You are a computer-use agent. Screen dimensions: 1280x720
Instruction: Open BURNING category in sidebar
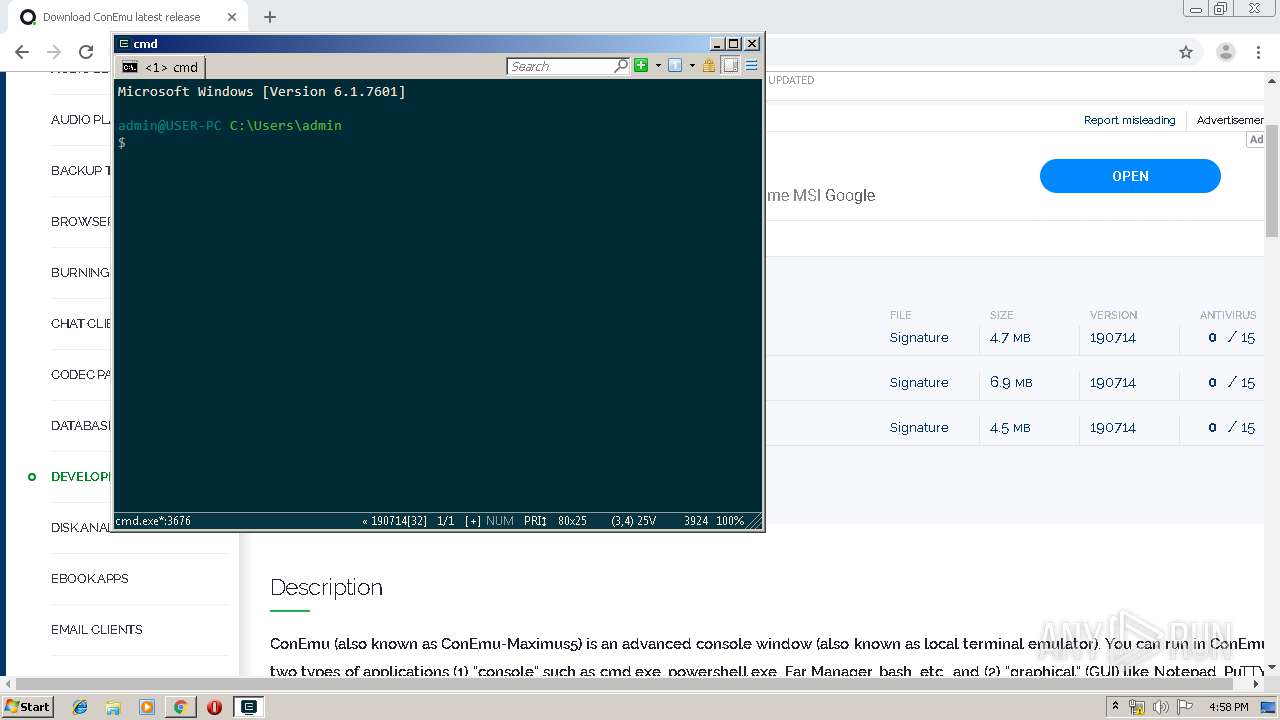click(x=81, y=272)
